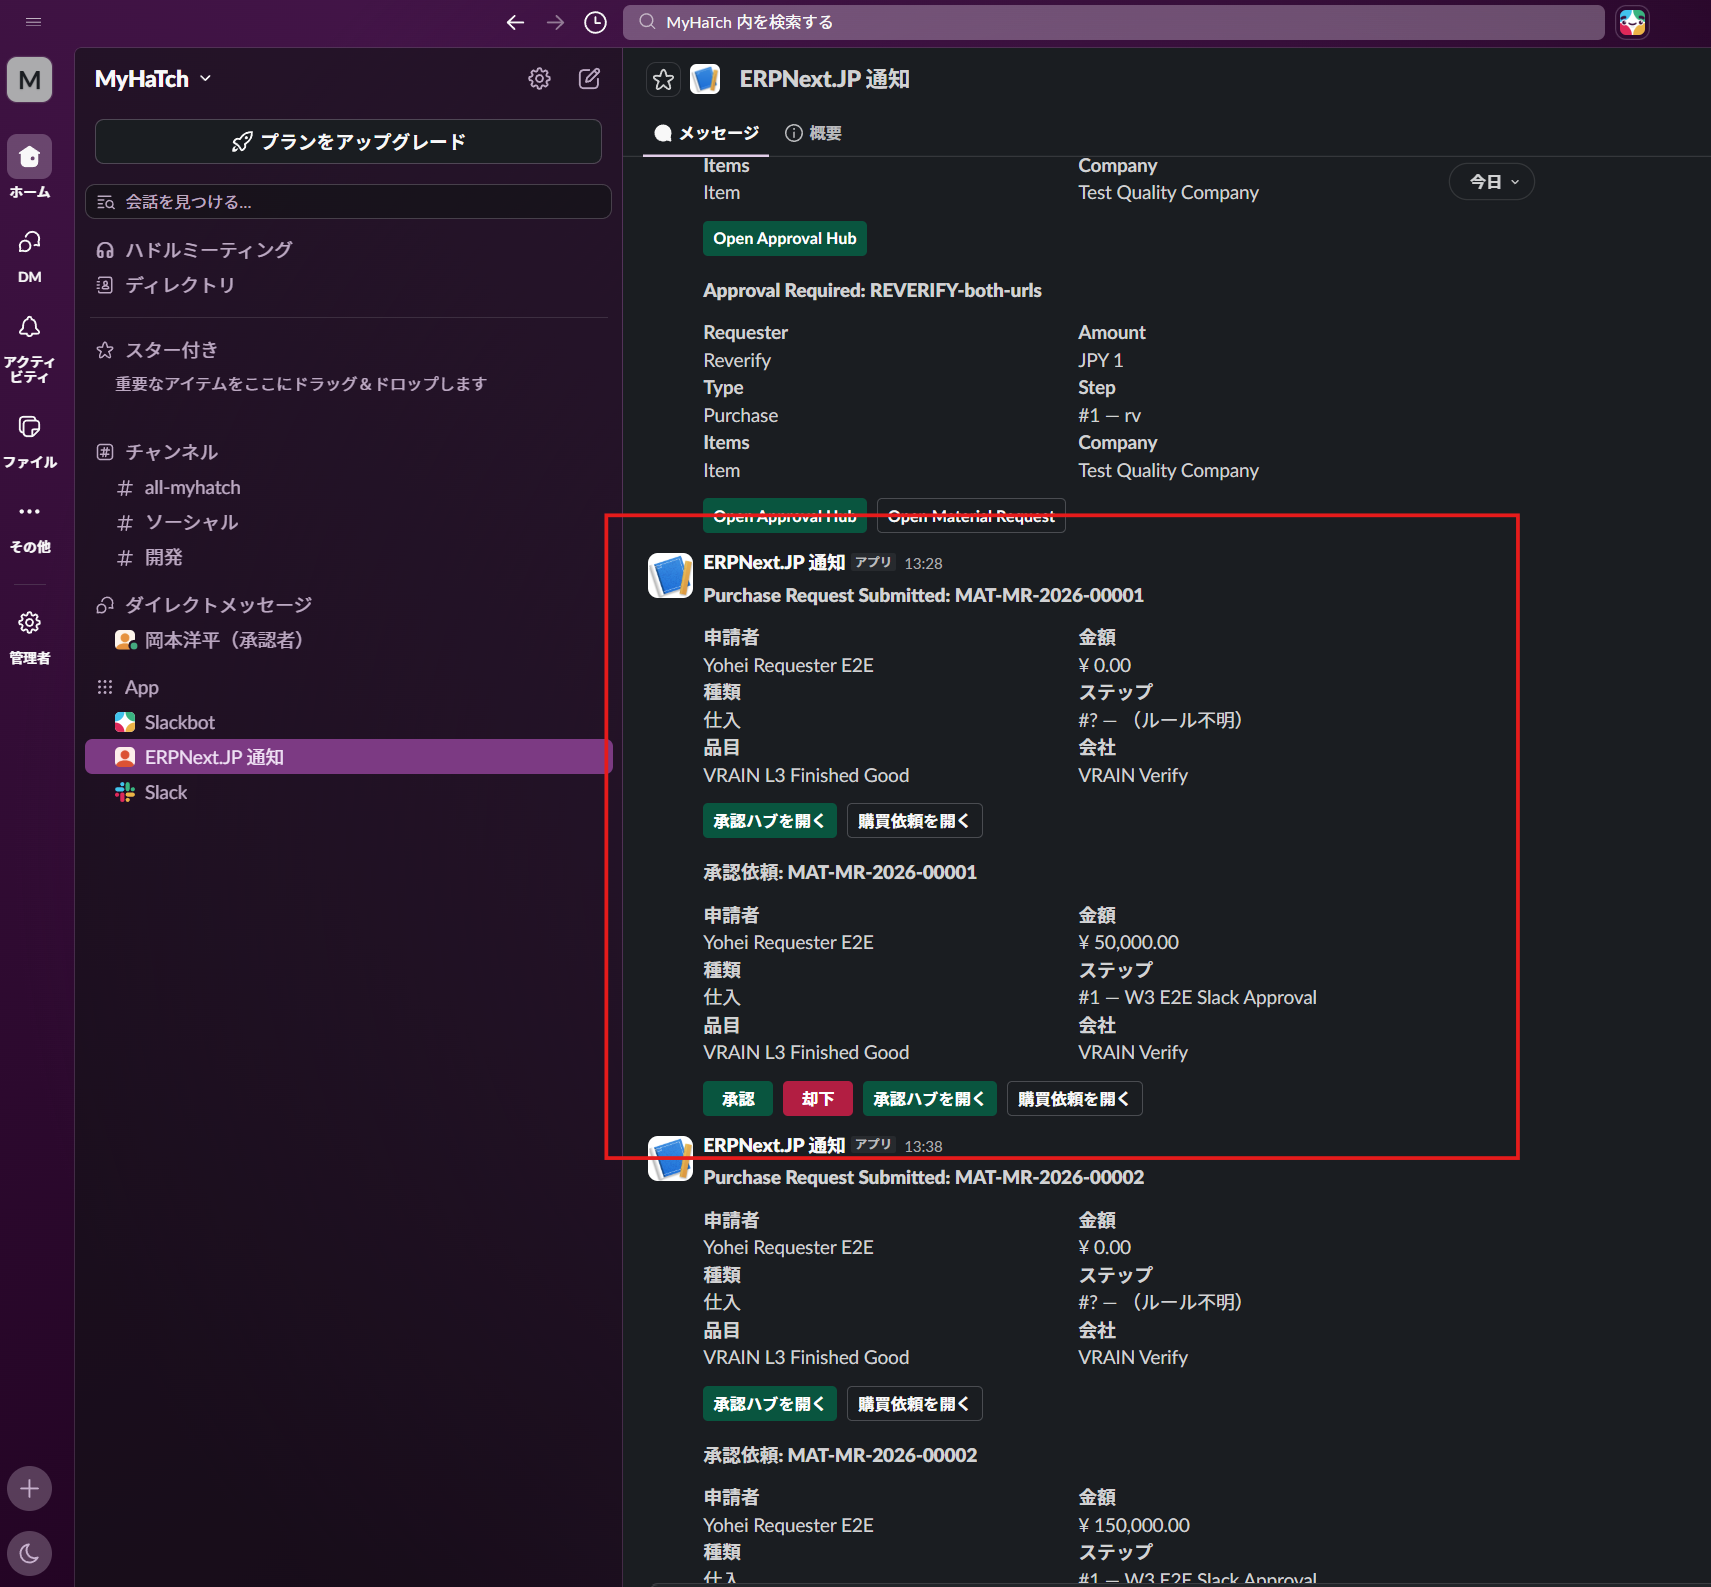The height and width of the screenshot is (1587, 1711).
Task: Open sidebar preferences gear next to MyHaTch
Action: click(539, 79)
